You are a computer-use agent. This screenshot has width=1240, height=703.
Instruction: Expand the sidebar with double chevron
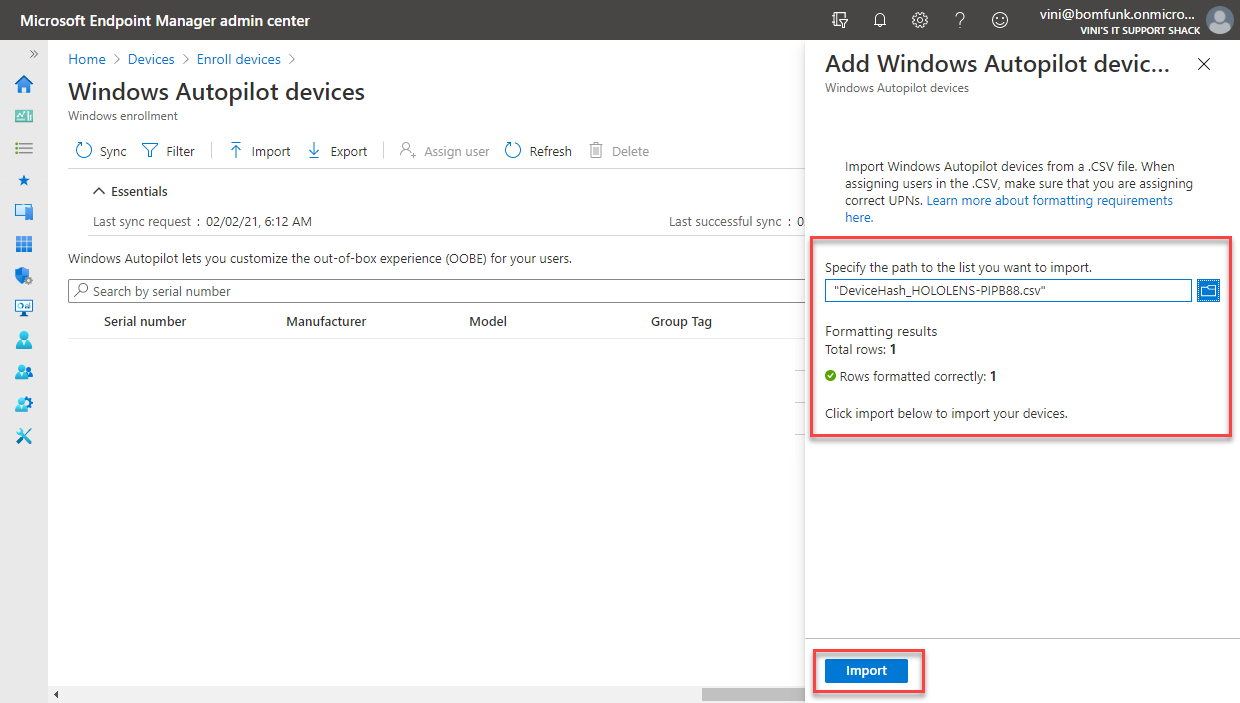point(34,54)
